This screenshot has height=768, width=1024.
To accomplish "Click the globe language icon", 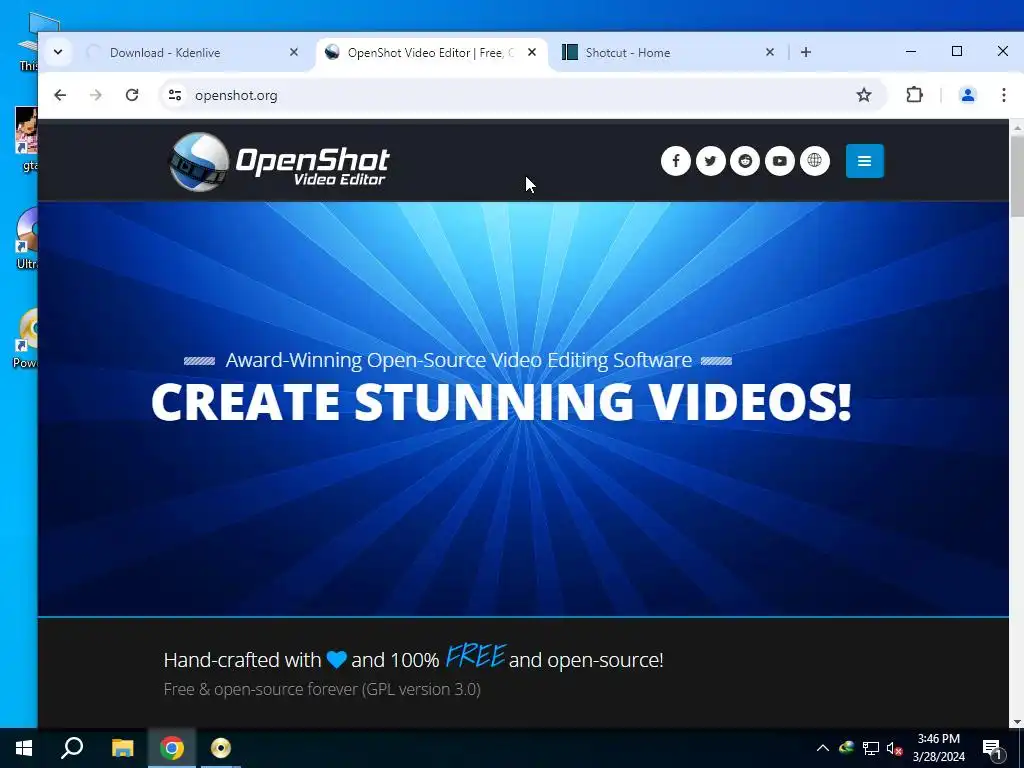I will (814, 161).
